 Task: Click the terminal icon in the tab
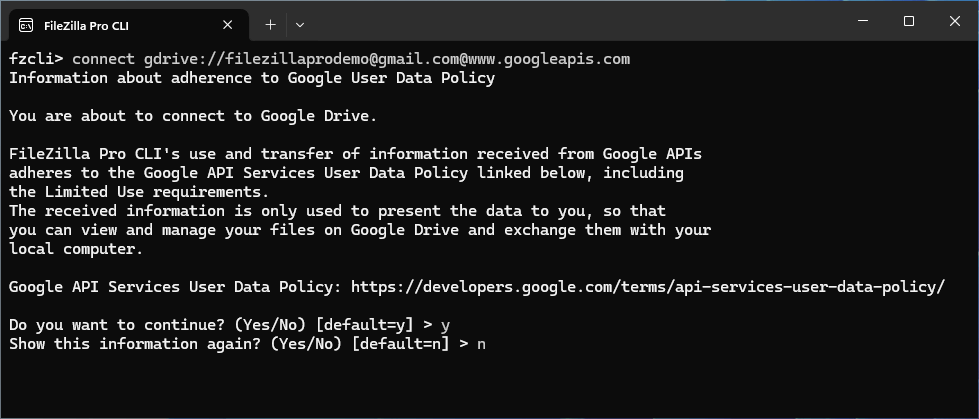tap(26, 24)
